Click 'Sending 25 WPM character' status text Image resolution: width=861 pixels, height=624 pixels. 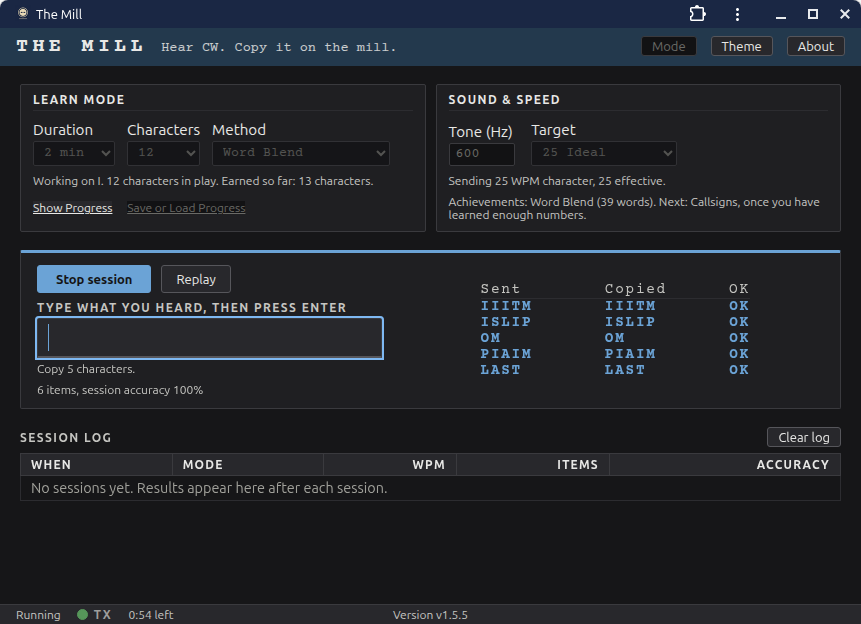point(556,181)
